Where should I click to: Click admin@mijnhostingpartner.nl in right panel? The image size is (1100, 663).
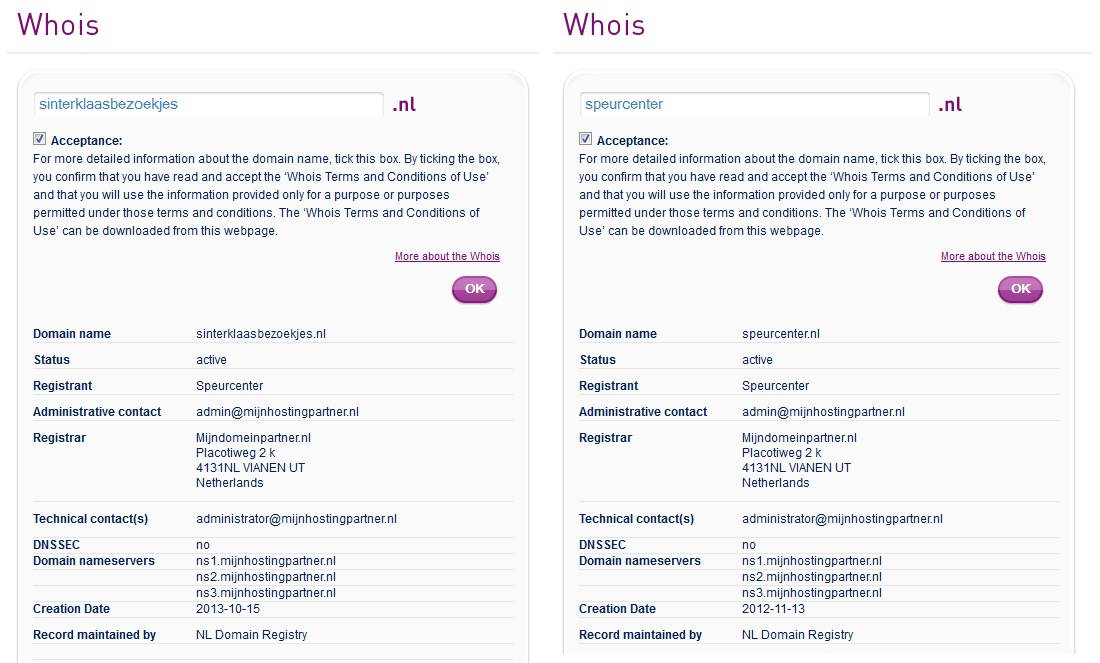824,412
